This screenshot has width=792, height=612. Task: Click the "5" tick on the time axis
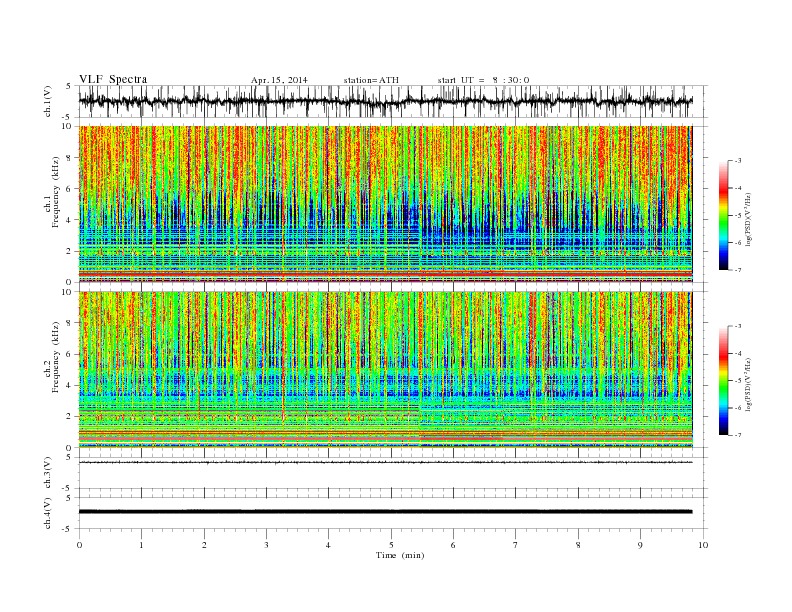click(x=391, y=545)
